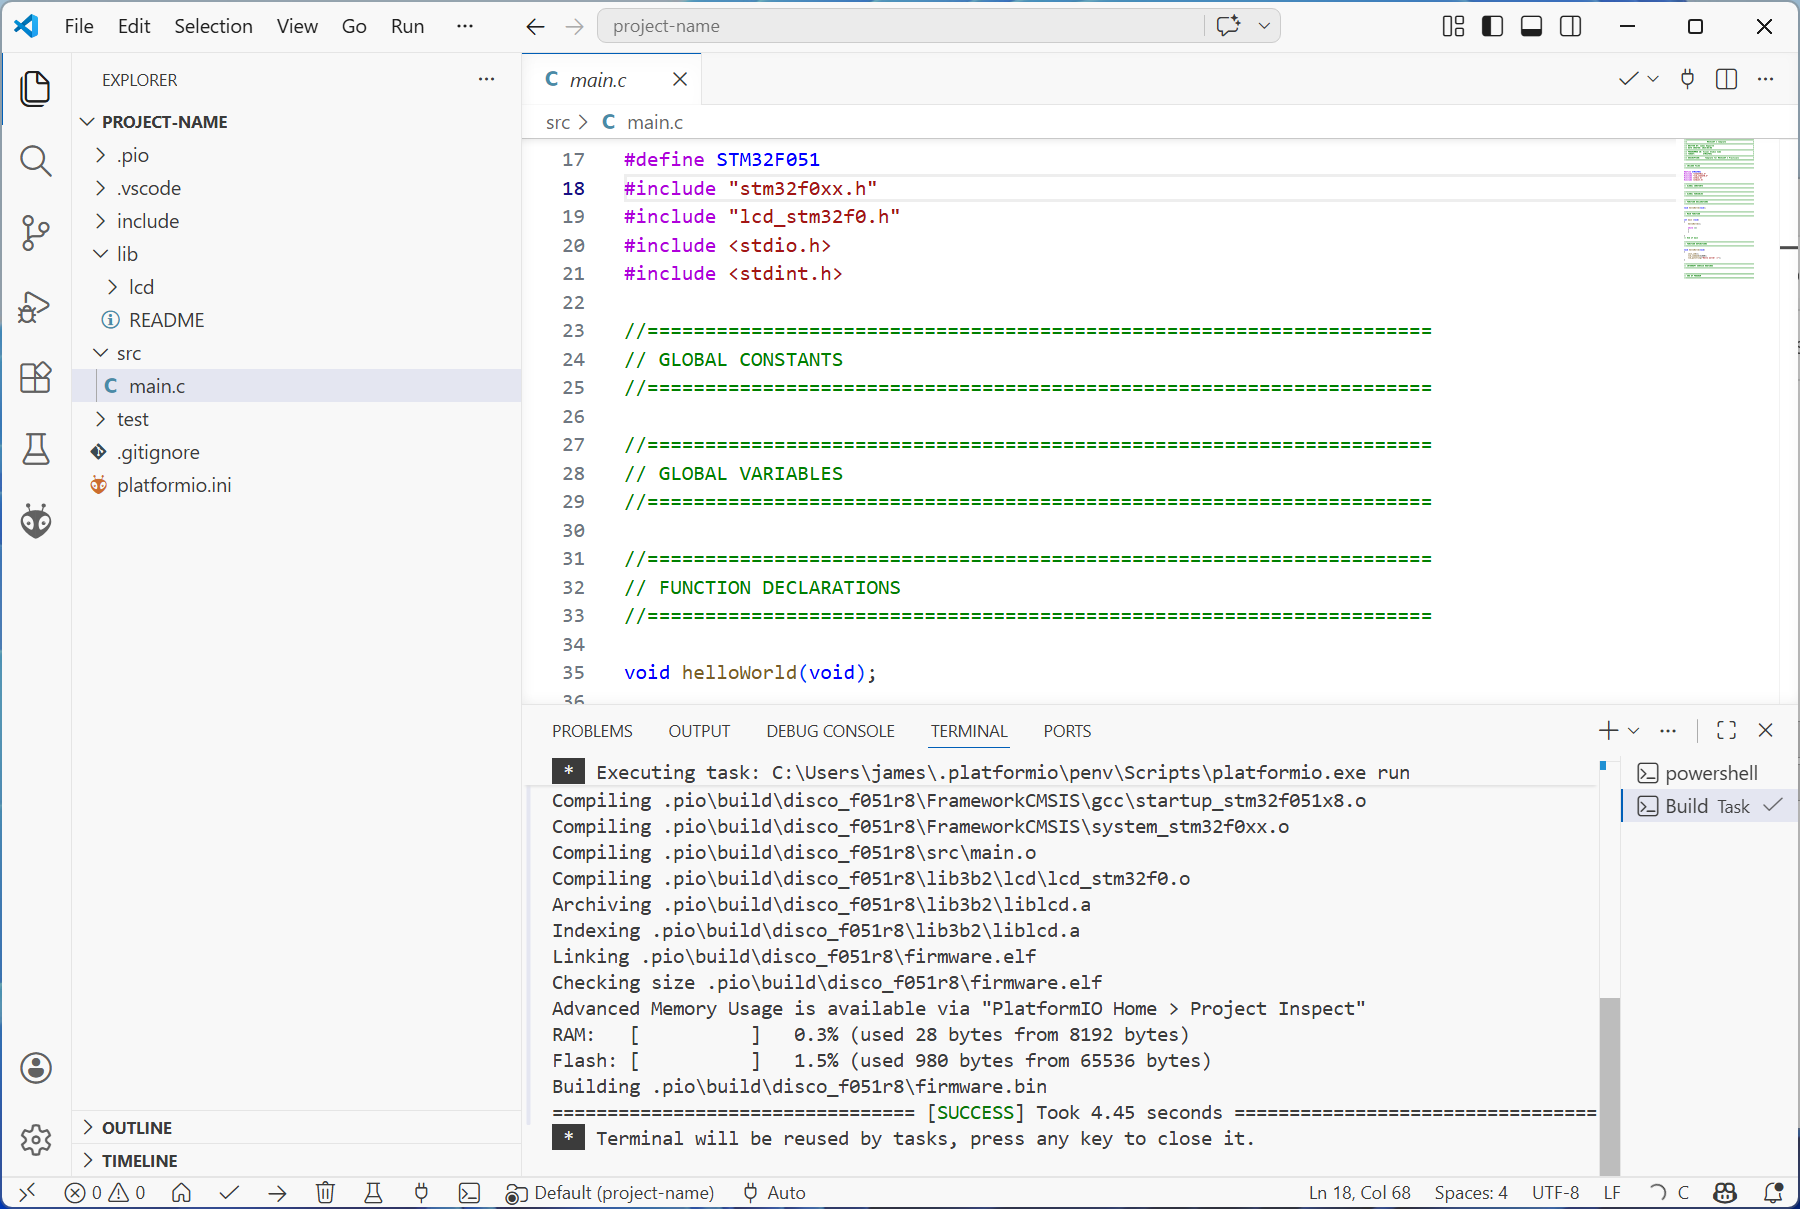1800x1209 pixels.
Task: Open the Testing flask icon in activity bar
Action: (x=36, y=449)
